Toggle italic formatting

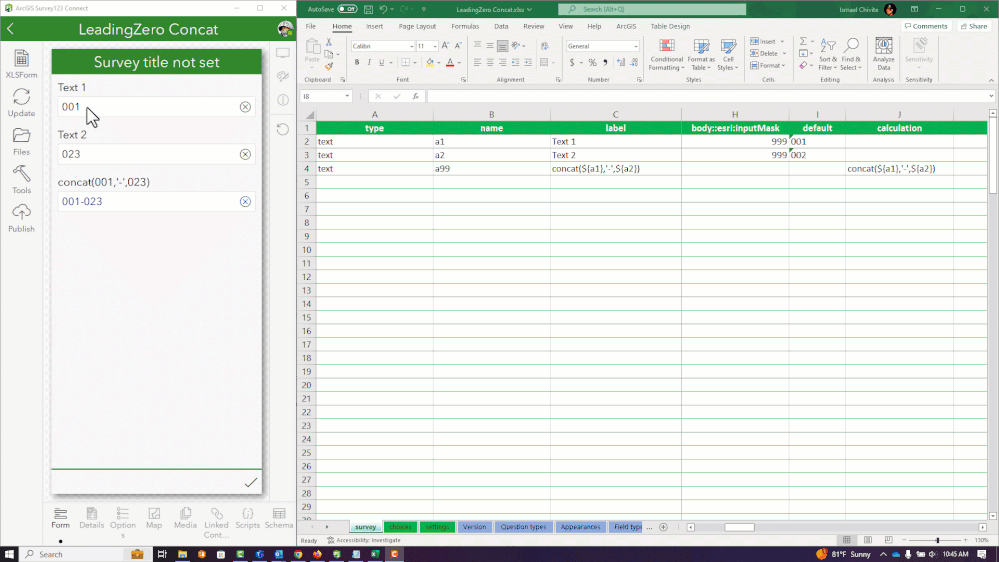pyautogui.click(x=369, y=62)
